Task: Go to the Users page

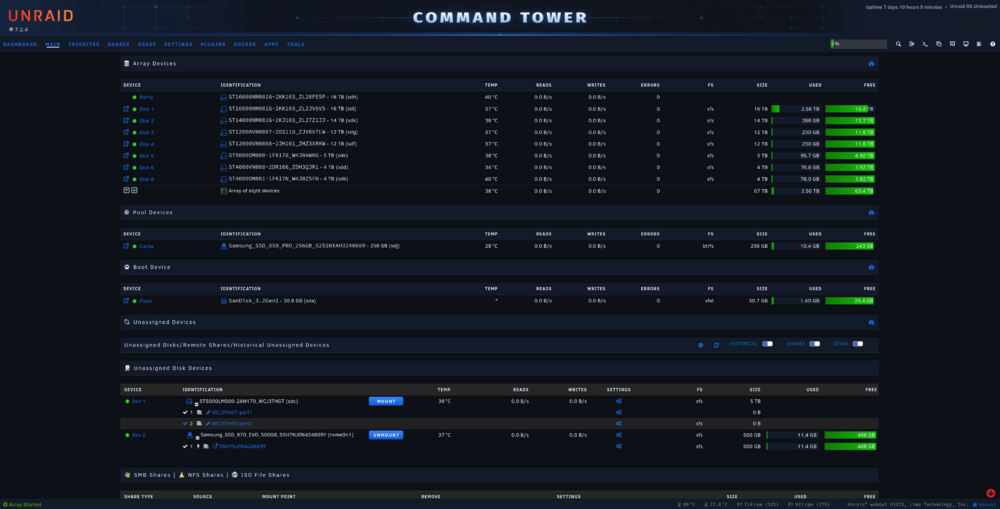Action: click(x=147, y=45)
